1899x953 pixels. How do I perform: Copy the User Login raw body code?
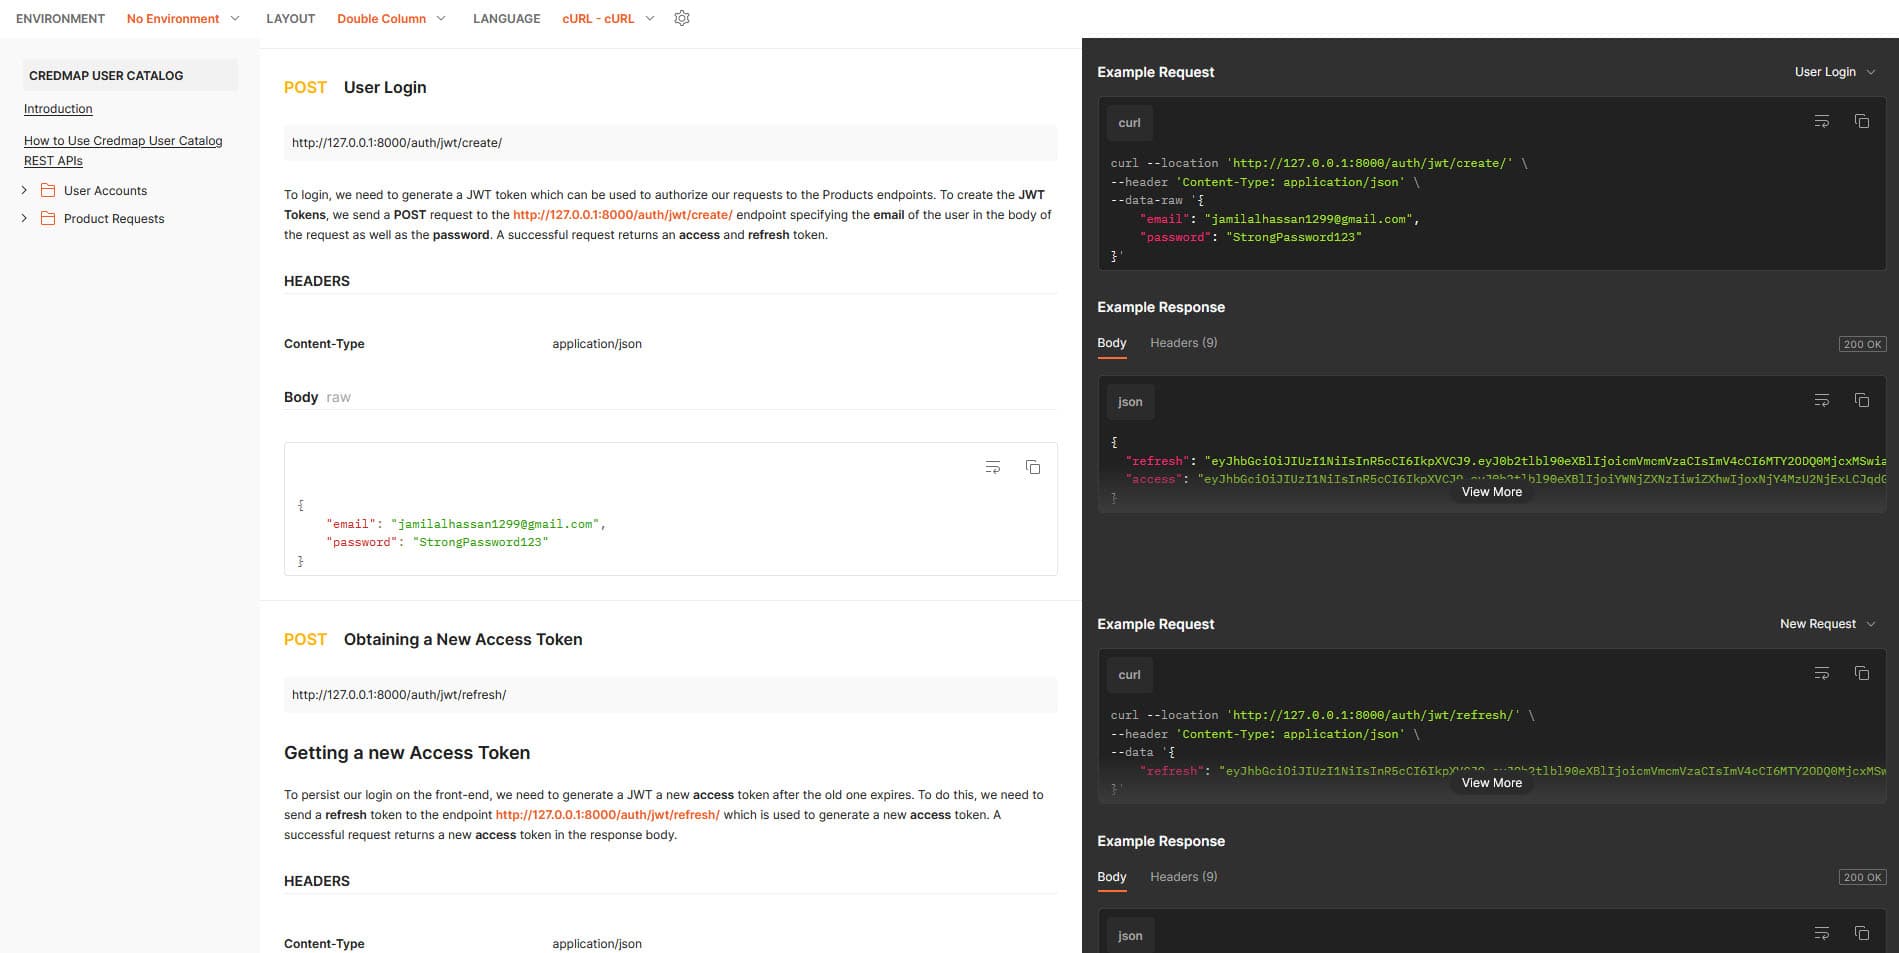point(1033,468)
